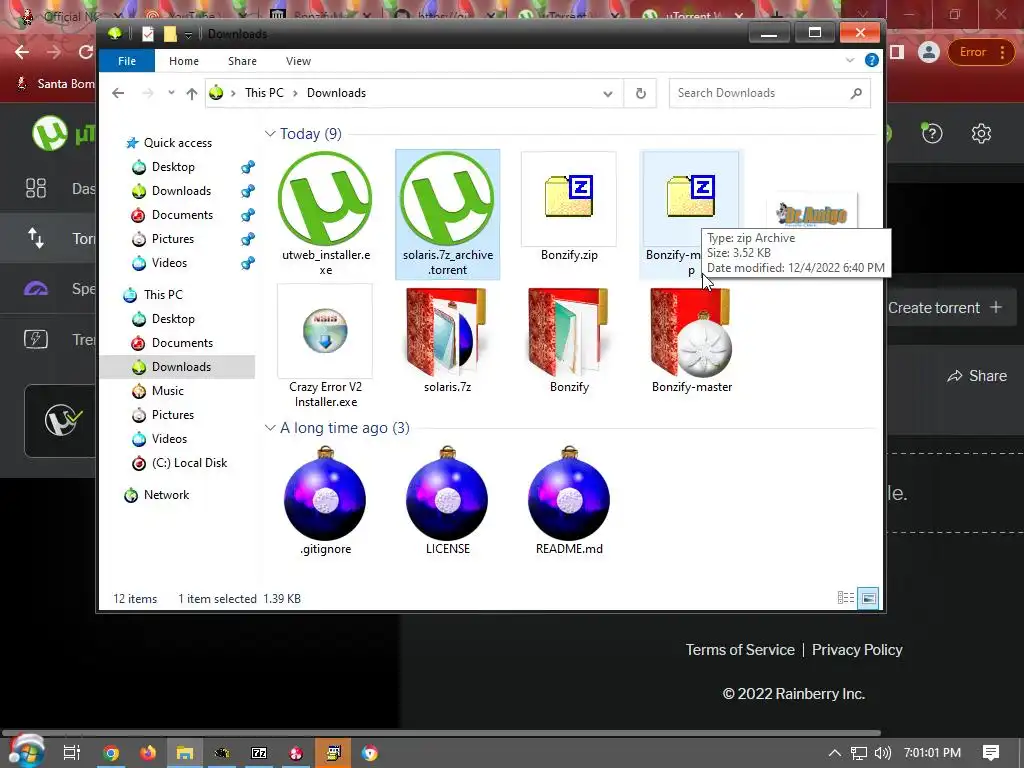Open File Explorer help icon

(x=871, y=61)
